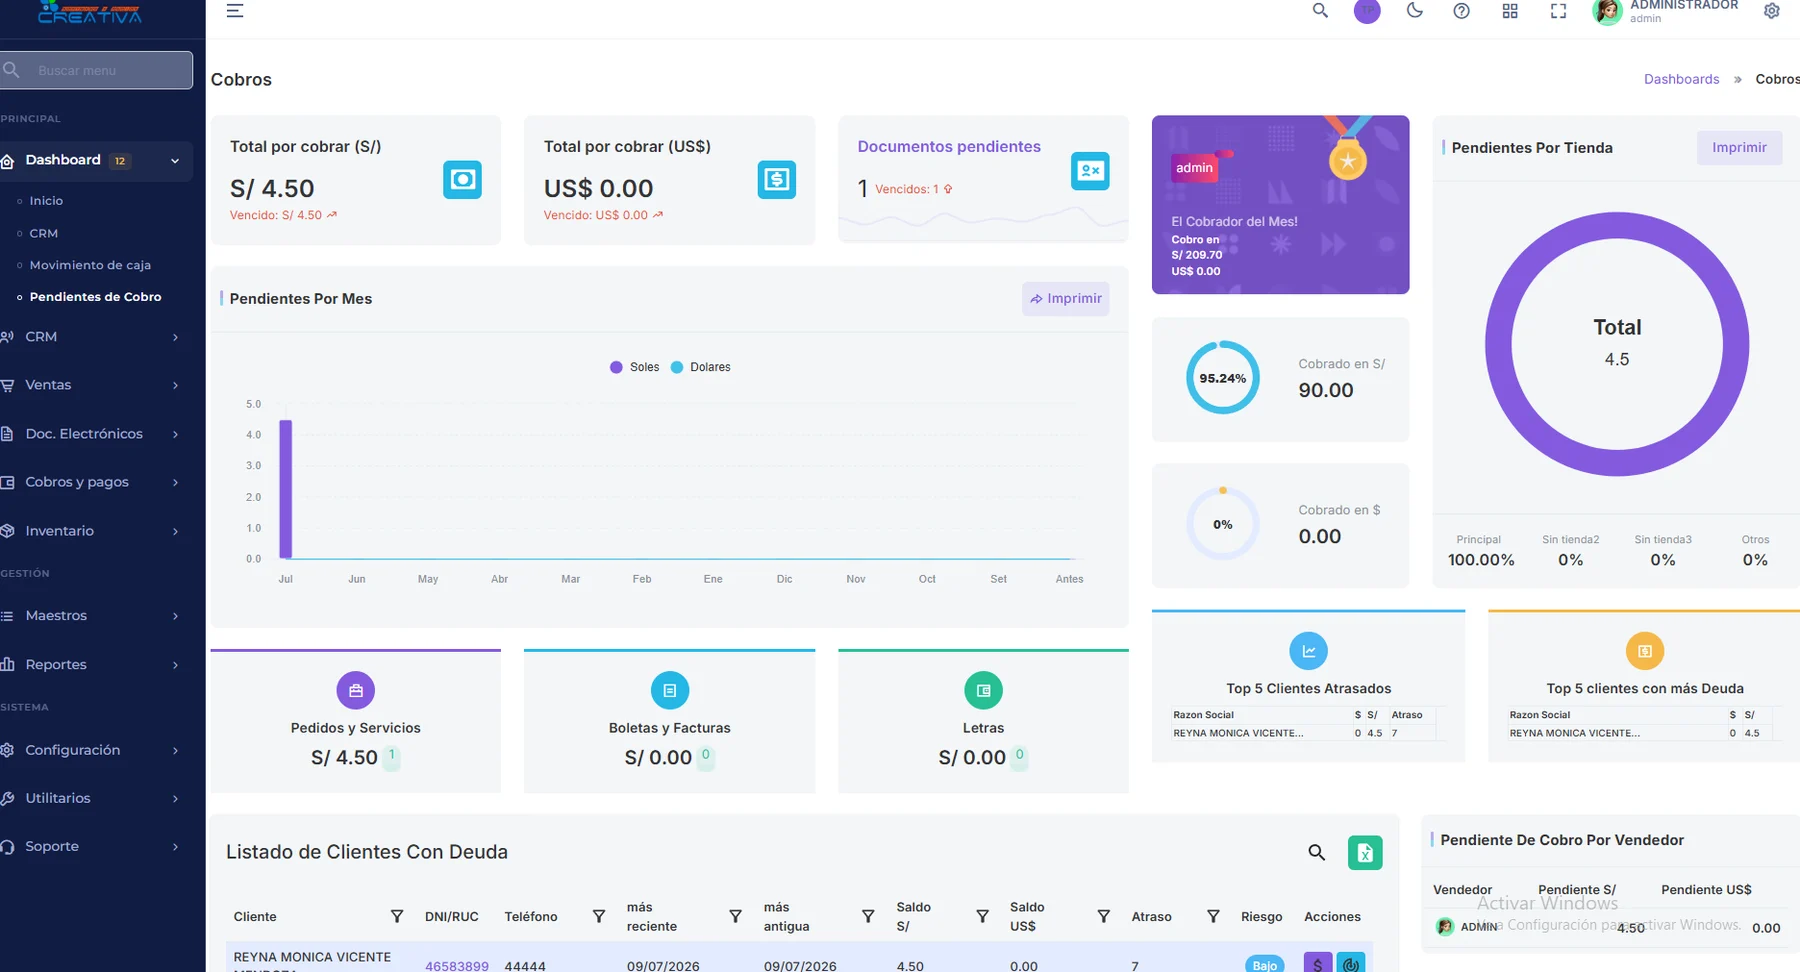Export client debt list to Excel
Image resolution: width=1800 pixels, height=972 pixels.
pos(1365,853)
